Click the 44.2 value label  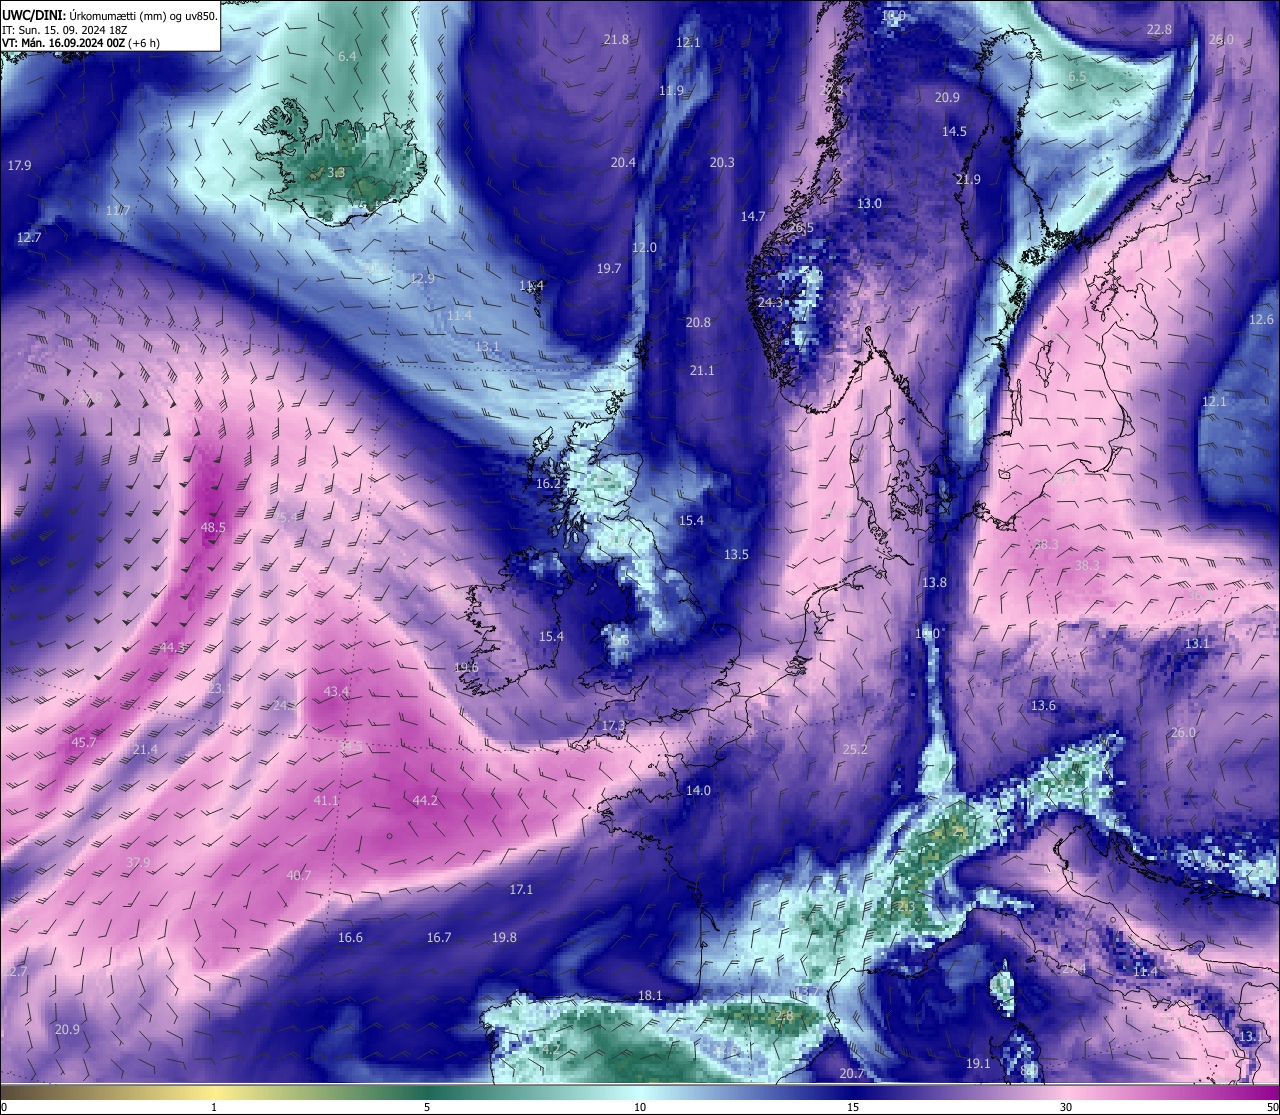click(x=425, y=800)
